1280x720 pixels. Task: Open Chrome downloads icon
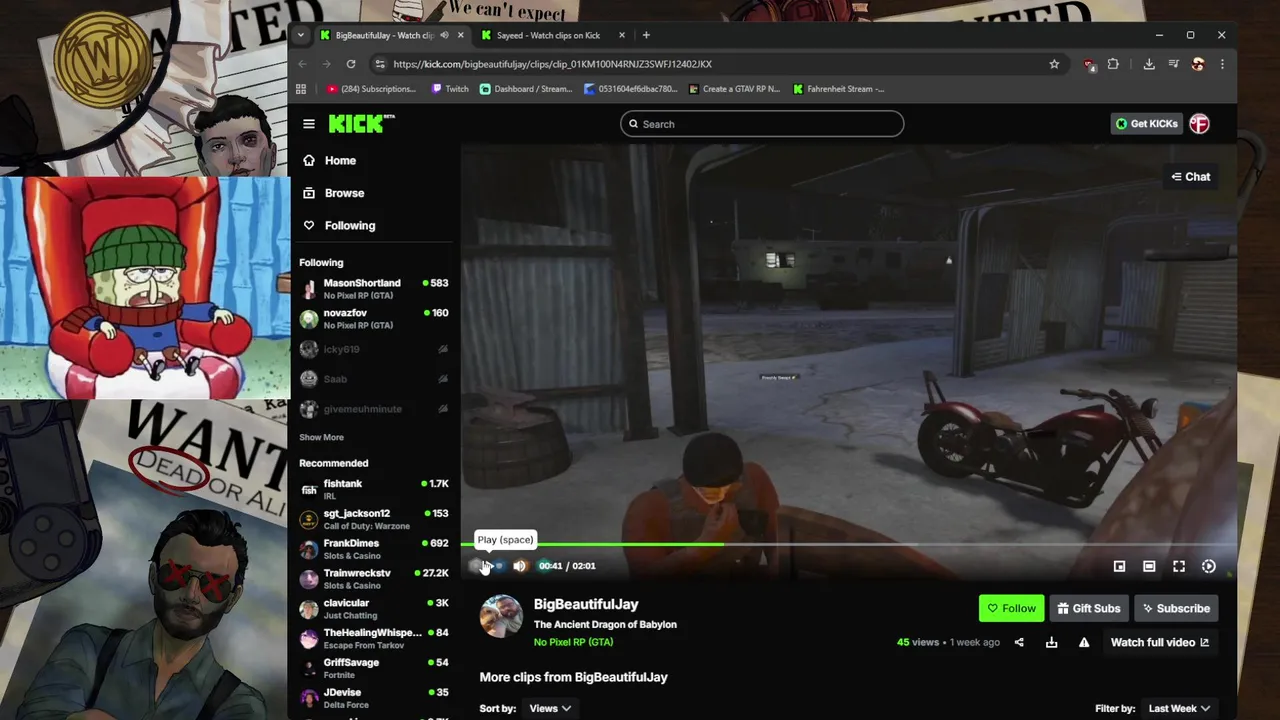[x=1149, y=64]
